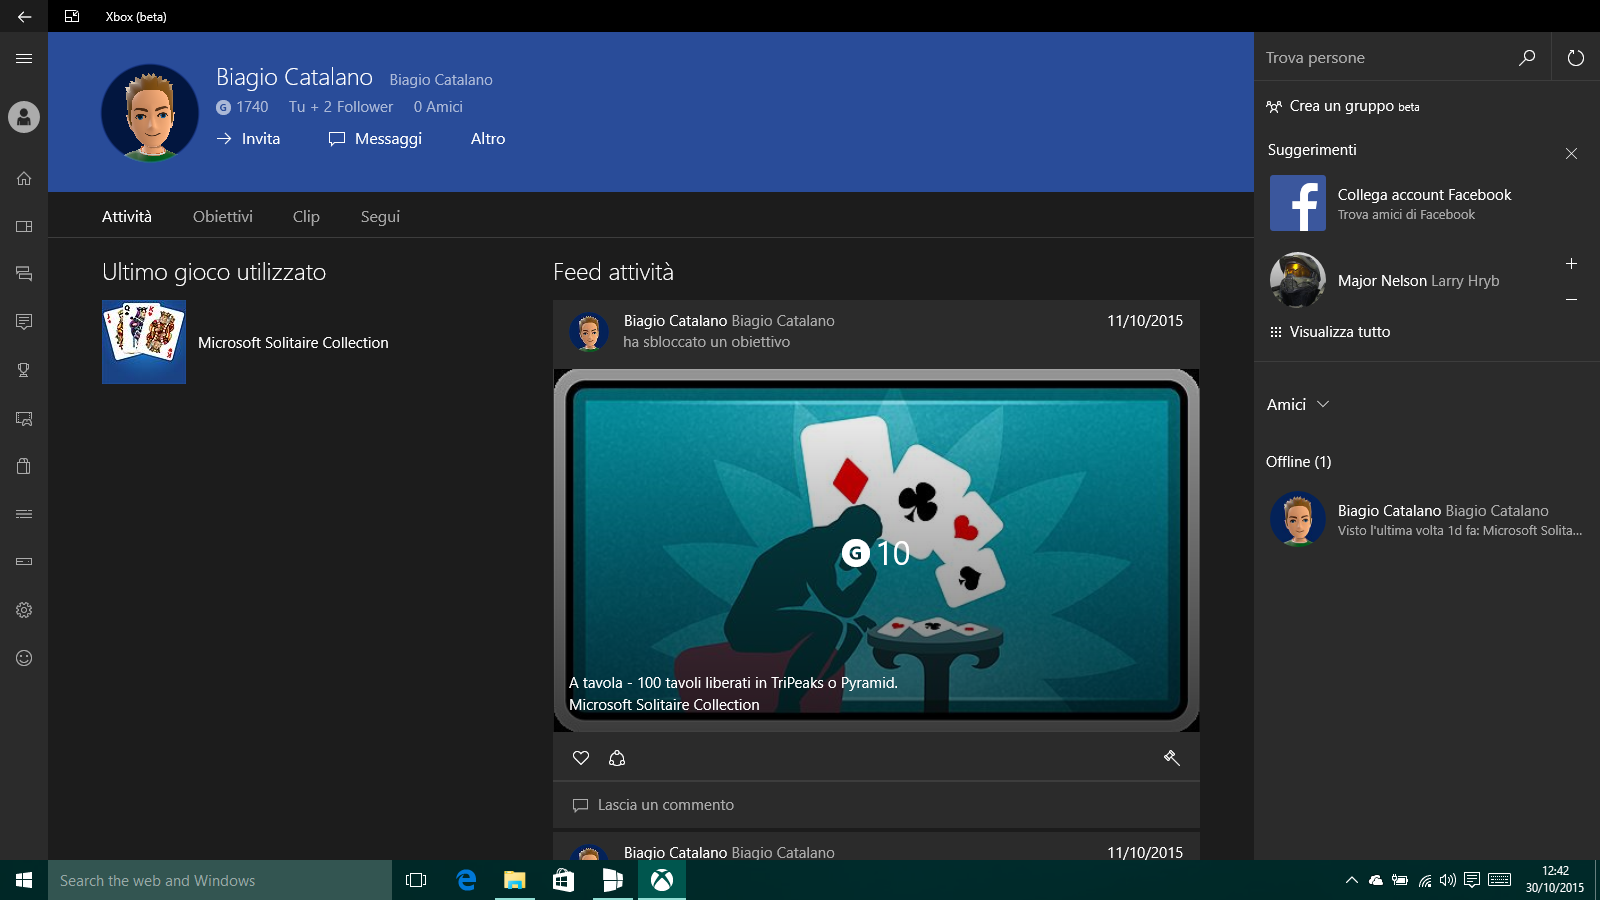1600x900 pixels.
Task: Click the 1740 gamerscore value
Action: click(242, 107)
